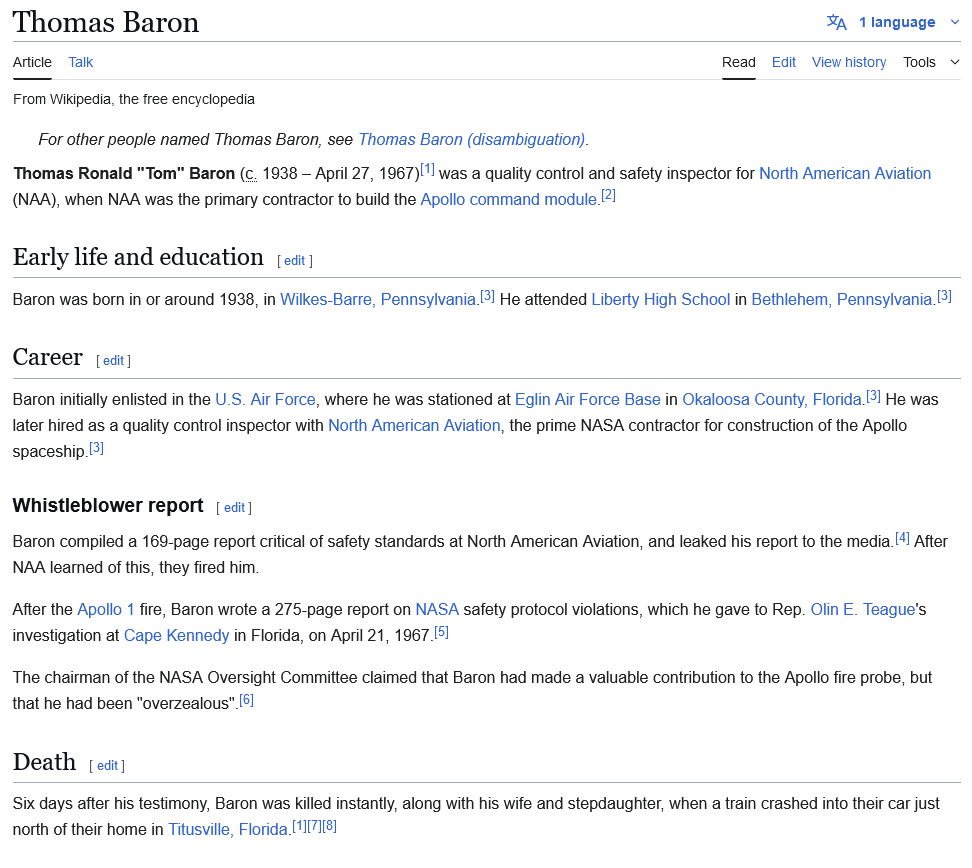This screenshot has height=868, width=972.
Task: Open North American Aviation link in Career
Action: point(414,426)
